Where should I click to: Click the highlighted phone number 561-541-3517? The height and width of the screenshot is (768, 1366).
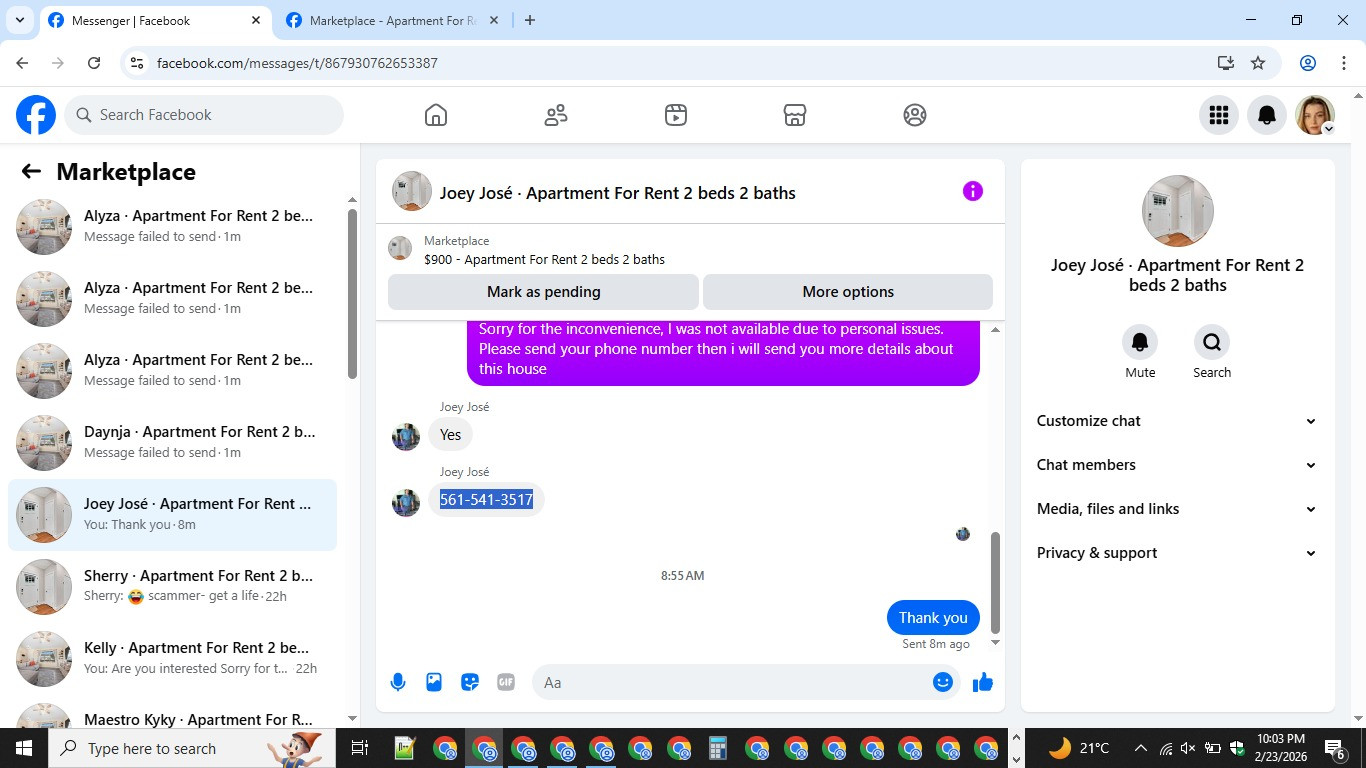click(486, 499)
